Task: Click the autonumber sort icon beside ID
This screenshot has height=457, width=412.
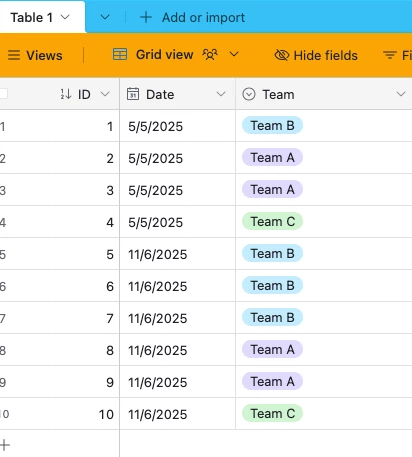Action: pos(66,94)
